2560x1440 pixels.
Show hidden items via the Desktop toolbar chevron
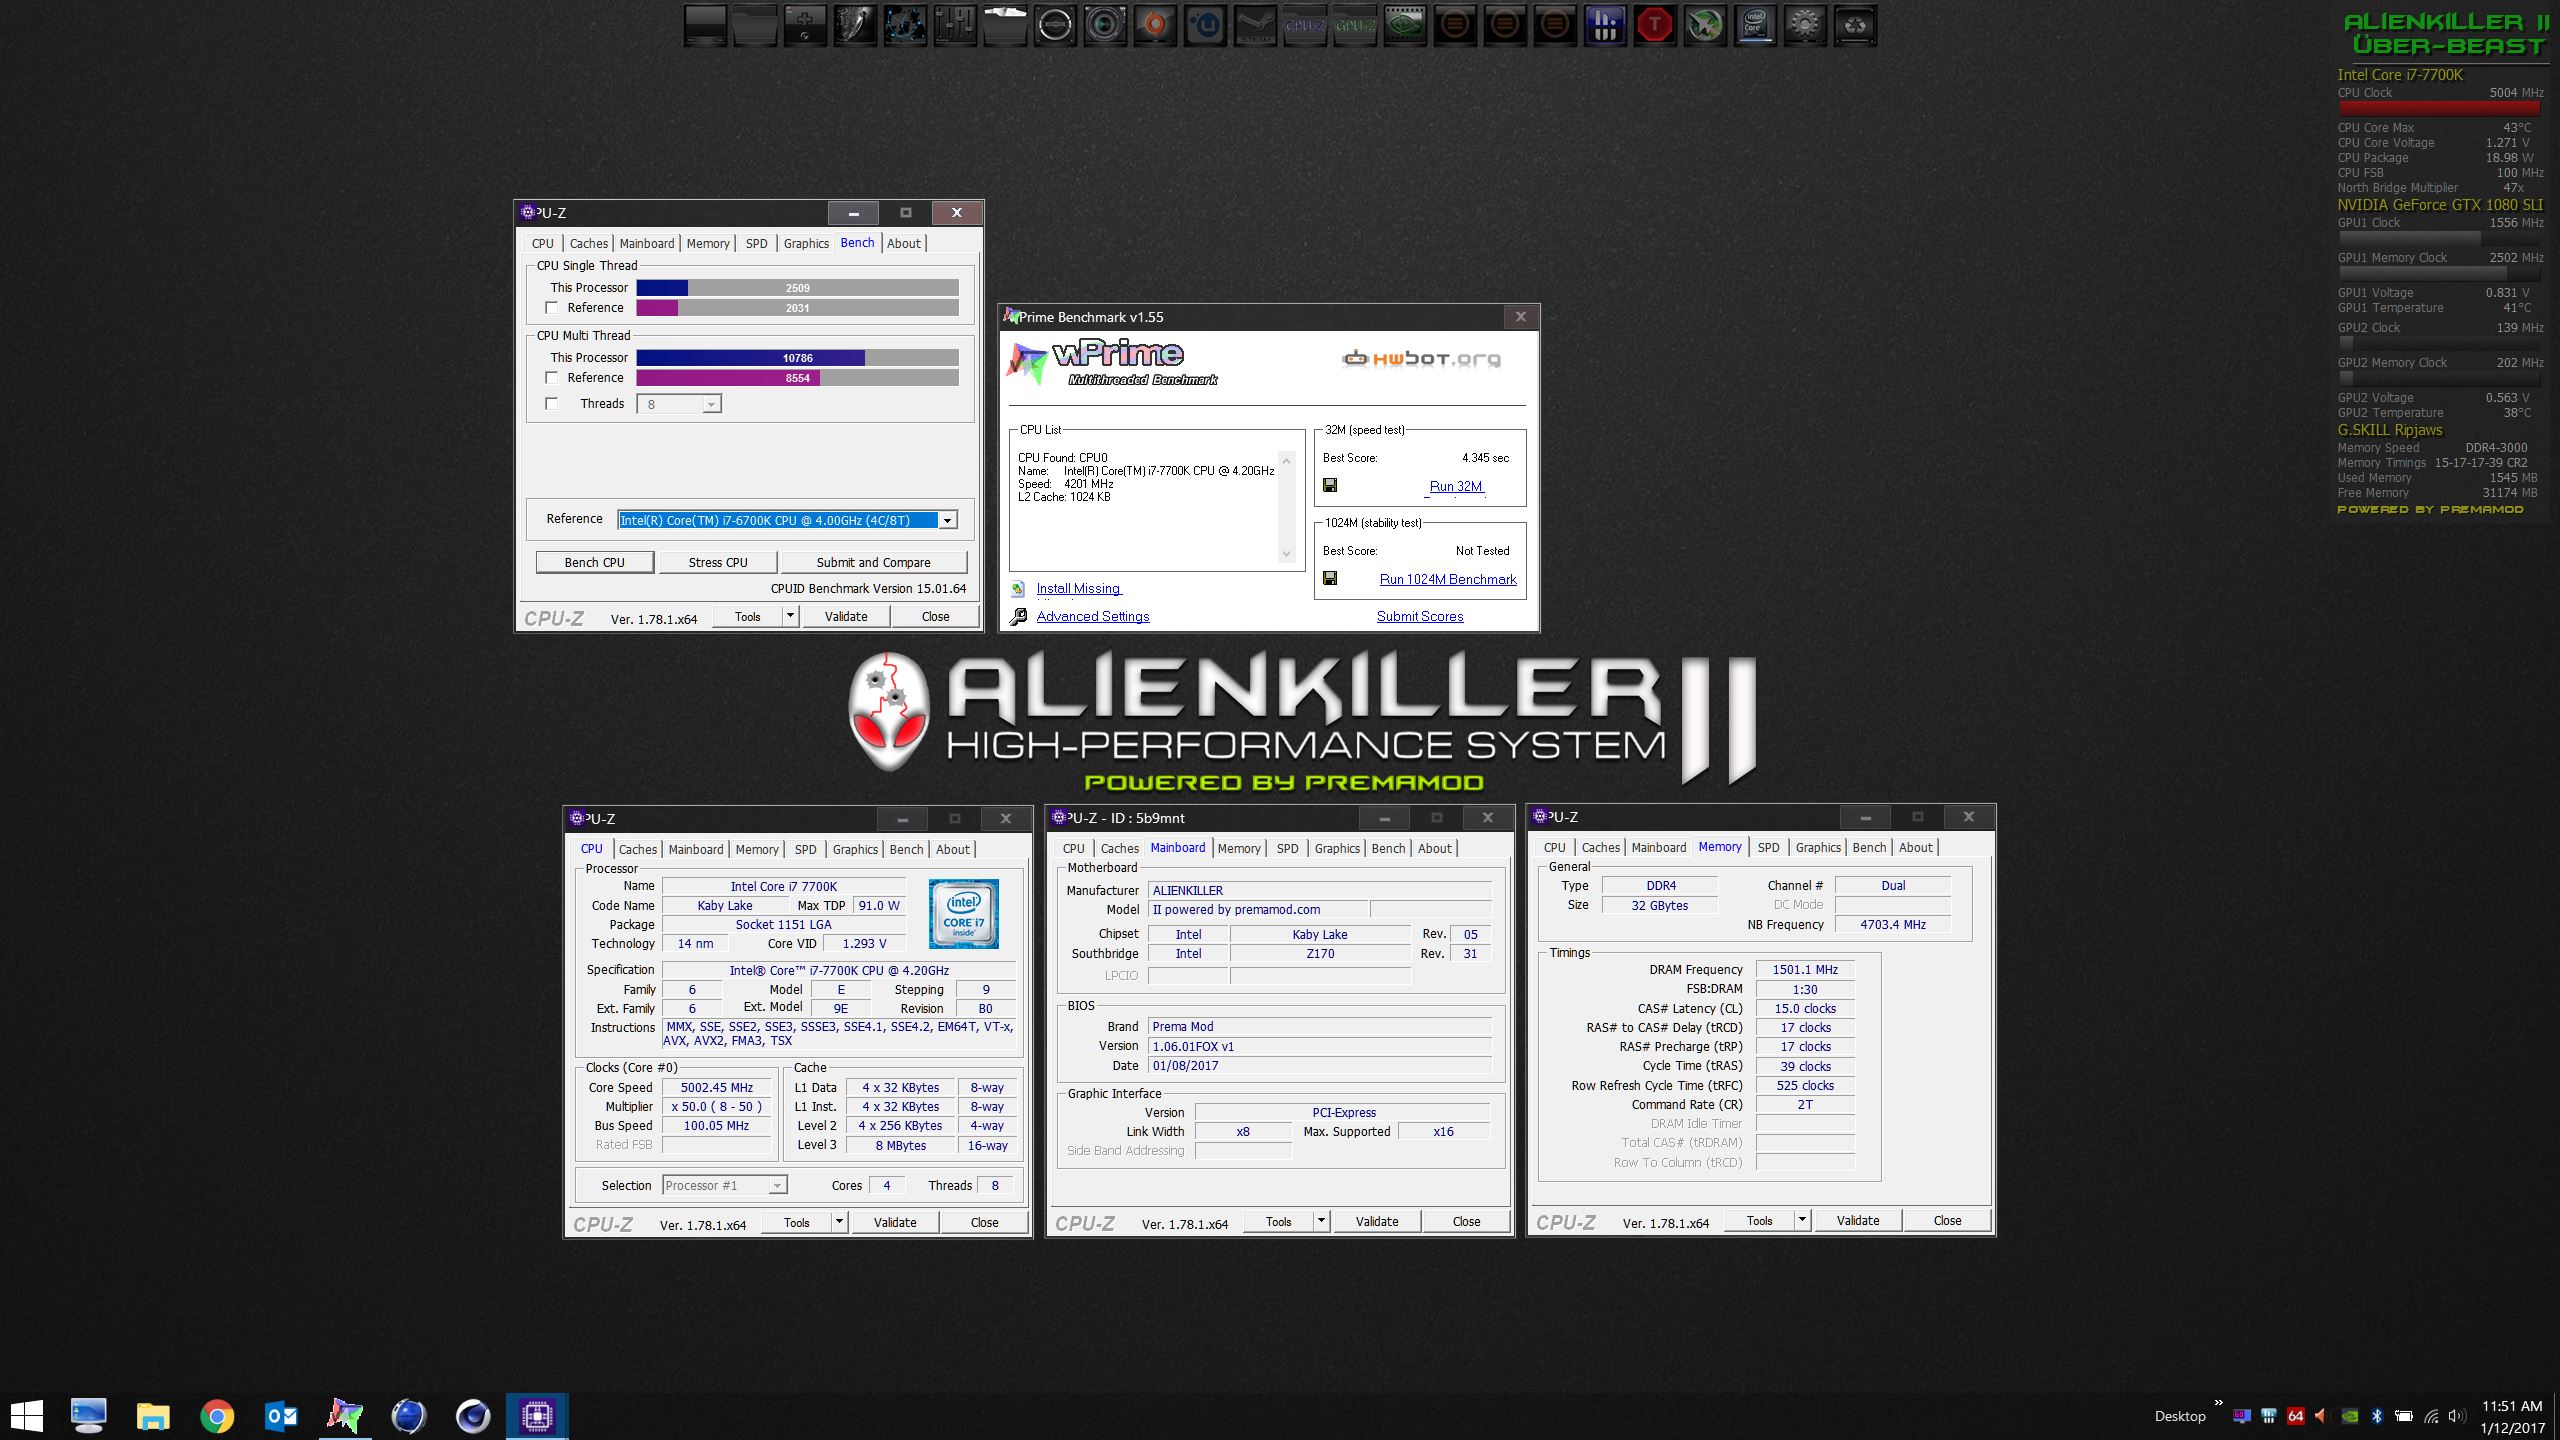(x=2218, y=1404)
